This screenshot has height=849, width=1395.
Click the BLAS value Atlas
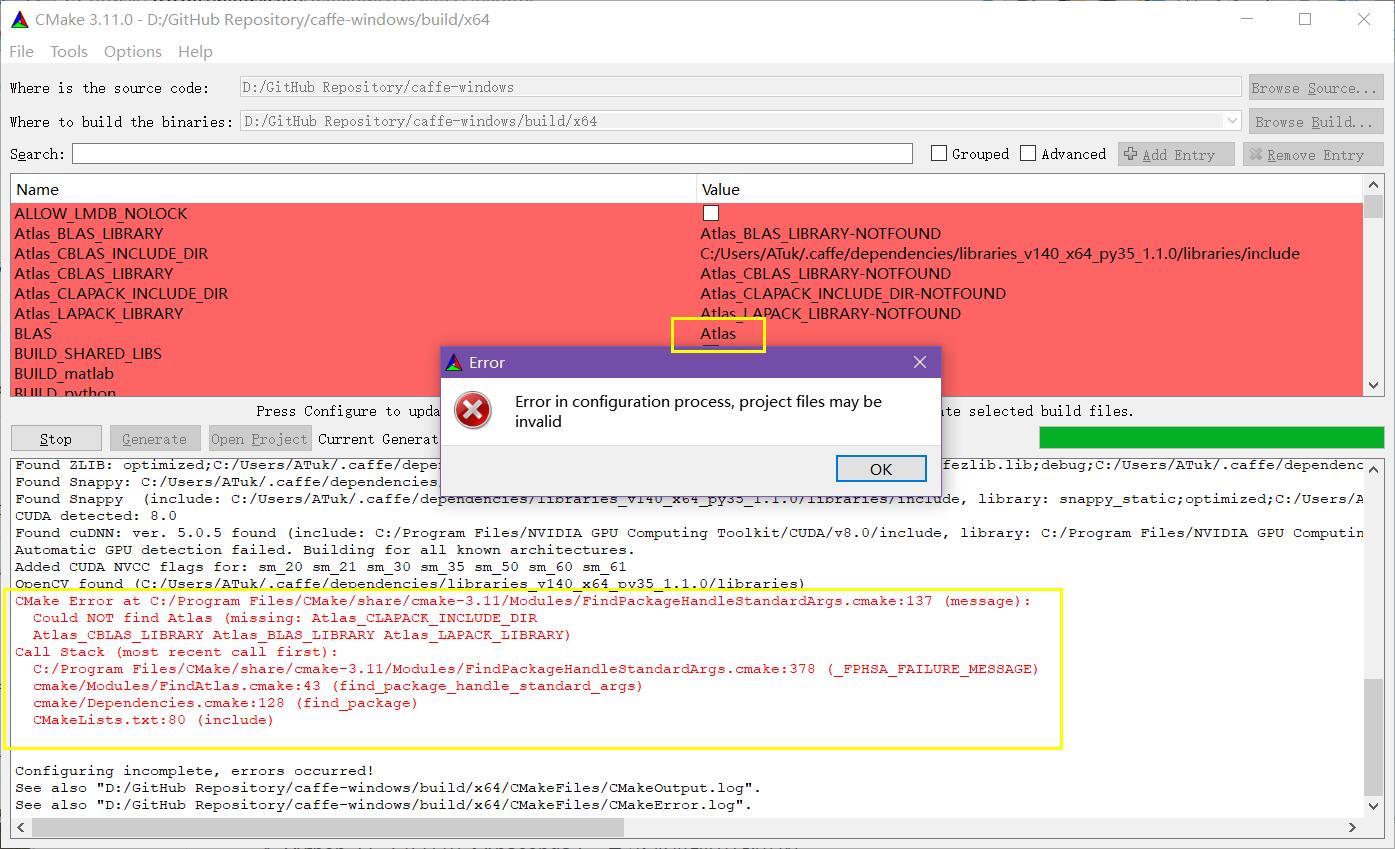(718, 333)
